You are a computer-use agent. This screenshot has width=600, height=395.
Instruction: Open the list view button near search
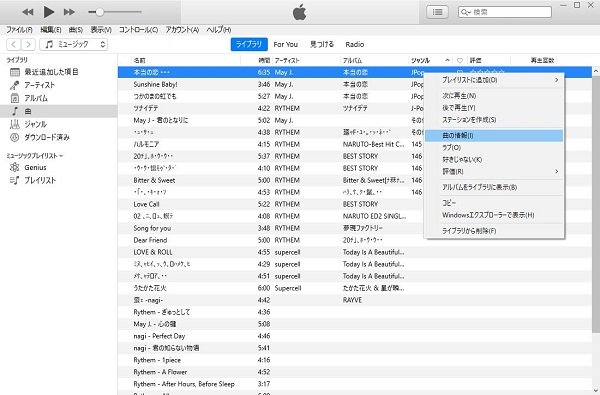coord(437,12)
